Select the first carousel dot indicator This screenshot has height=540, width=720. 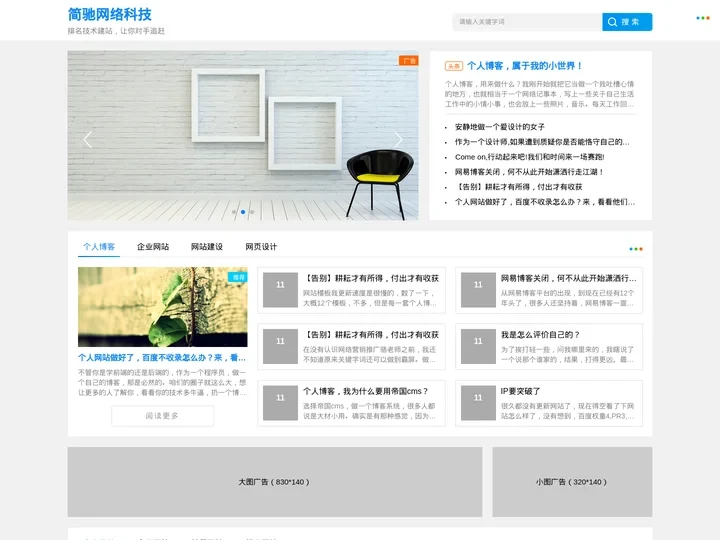point(234,212)
